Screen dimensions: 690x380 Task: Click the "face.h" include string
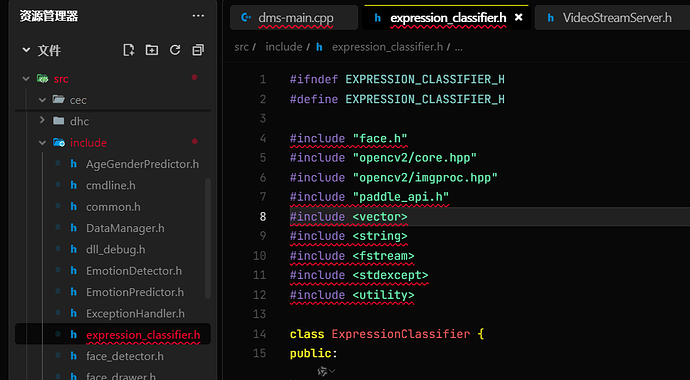[380, 139]
